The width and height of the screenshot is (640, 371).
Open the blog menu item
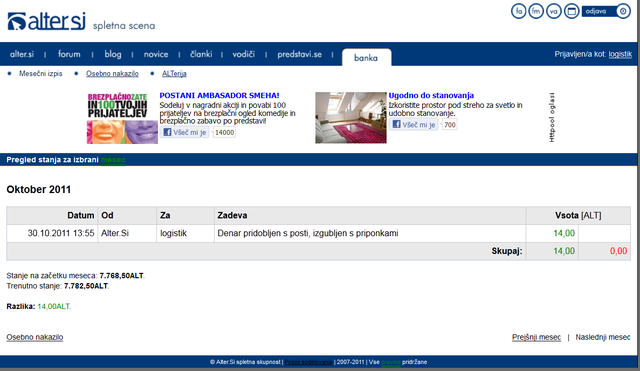pos(113,54)
